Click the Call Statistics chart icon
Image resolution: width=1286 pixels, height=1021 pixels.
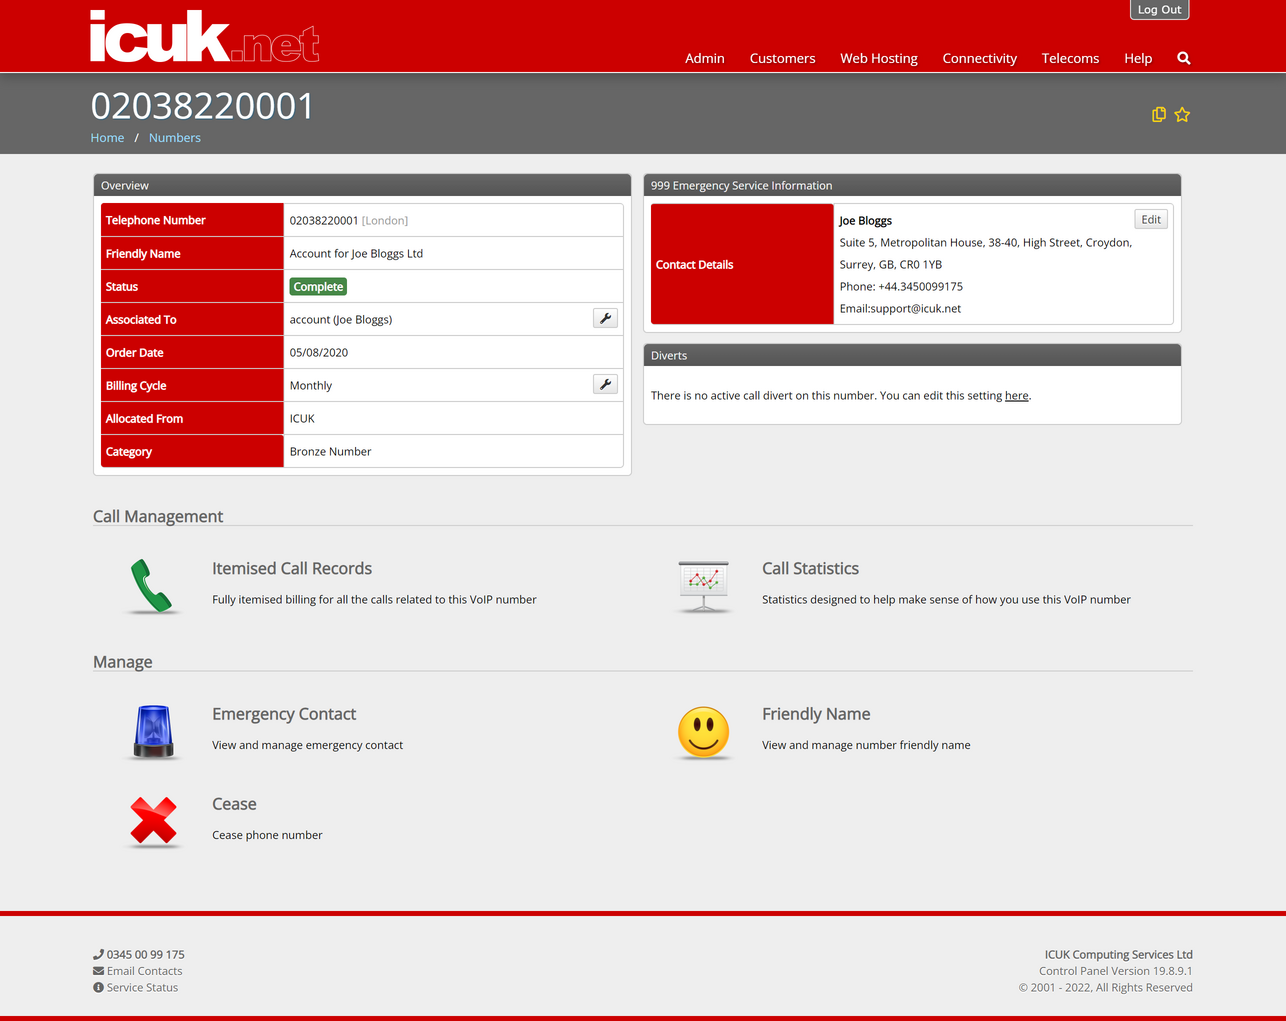click(x=703, y=586)
